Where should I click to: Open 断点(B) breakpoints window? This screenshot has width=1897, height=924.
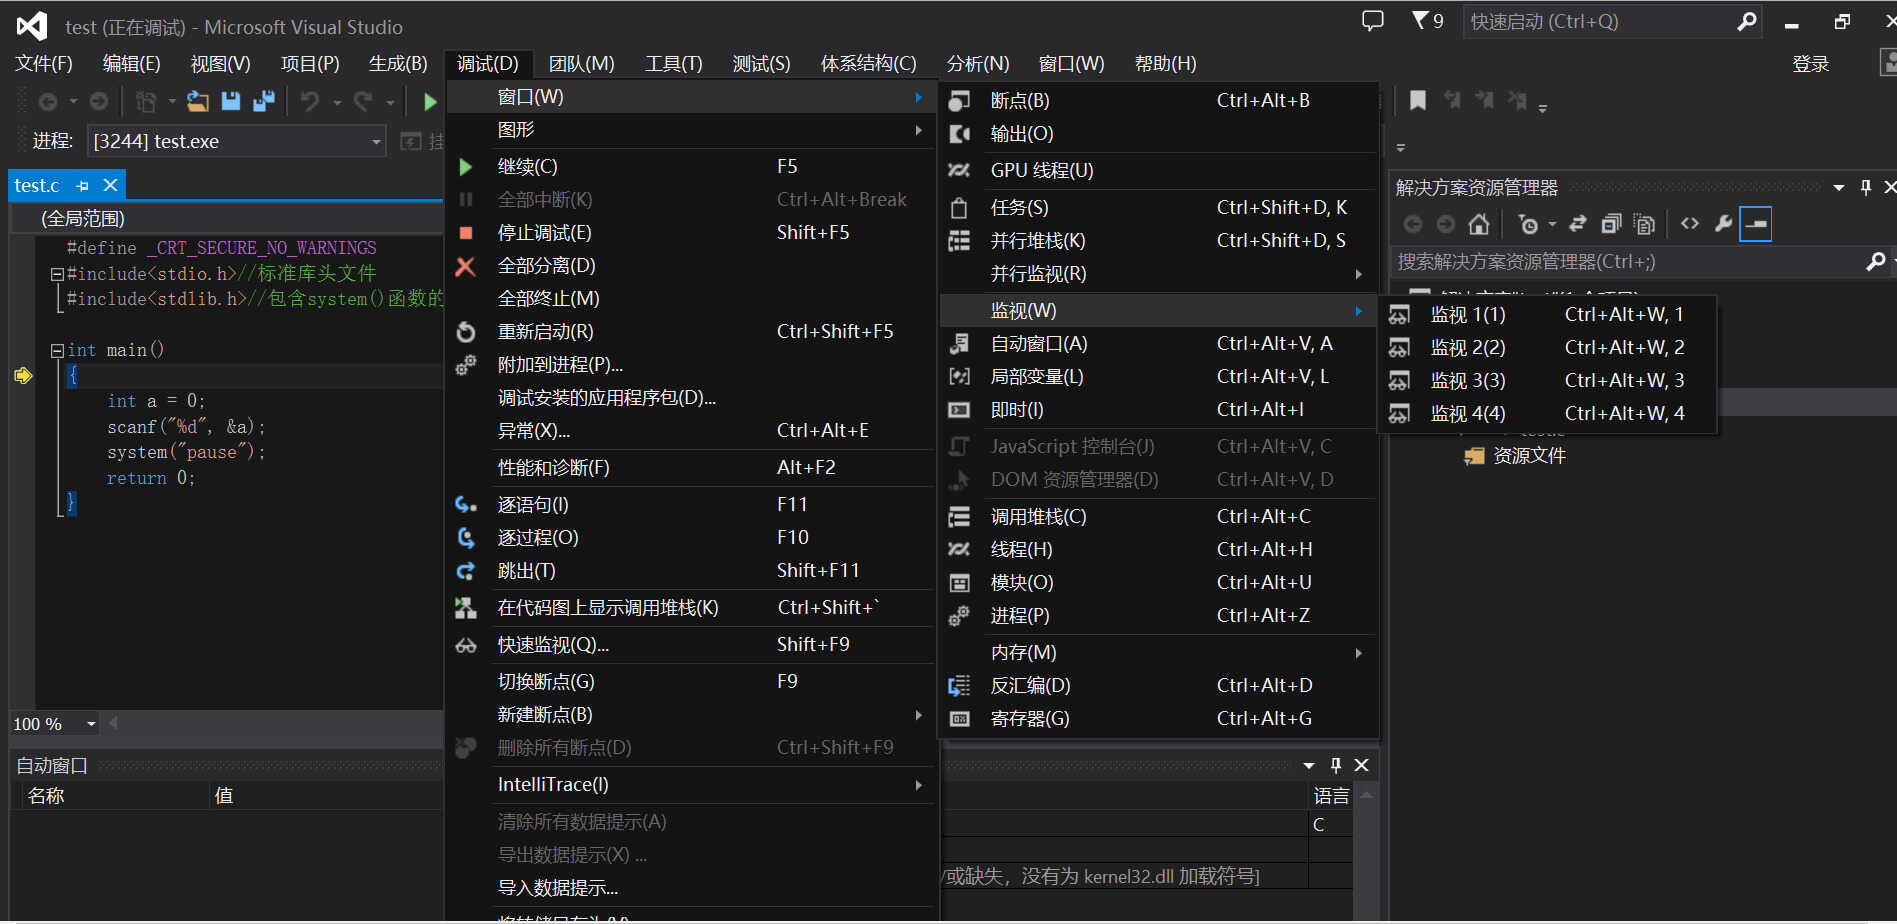(x=1158, y=101)
